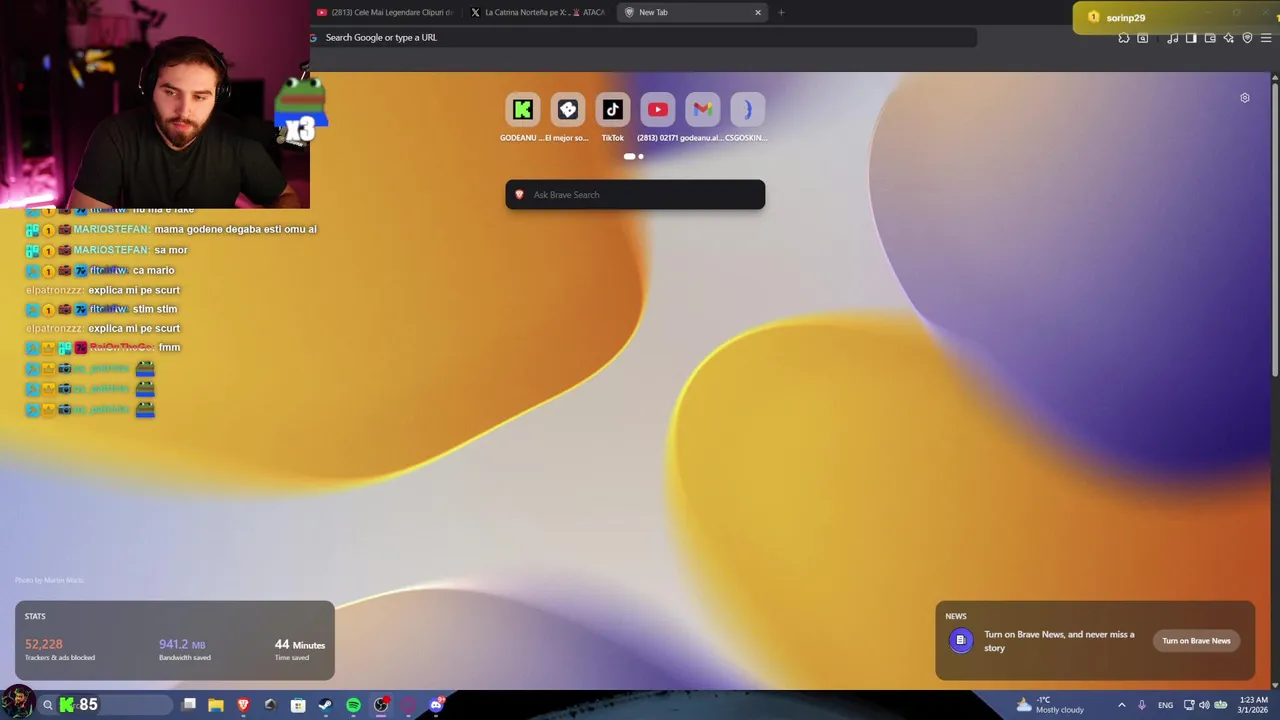Screen dimensions: 1280x720
Task: Expand the system tray hidden icons chevron
Action: tap(1121, 705)
